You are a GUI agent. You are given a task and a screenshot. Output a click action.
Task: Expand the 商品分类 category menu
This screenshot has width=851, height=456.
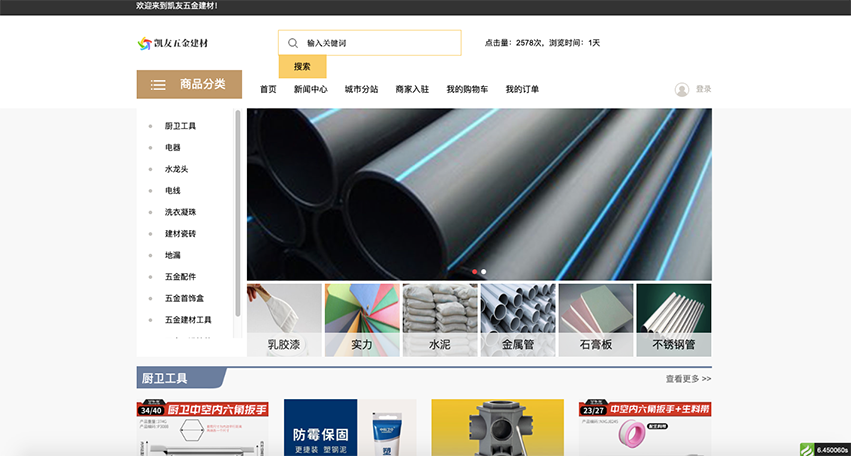(189, 84)
